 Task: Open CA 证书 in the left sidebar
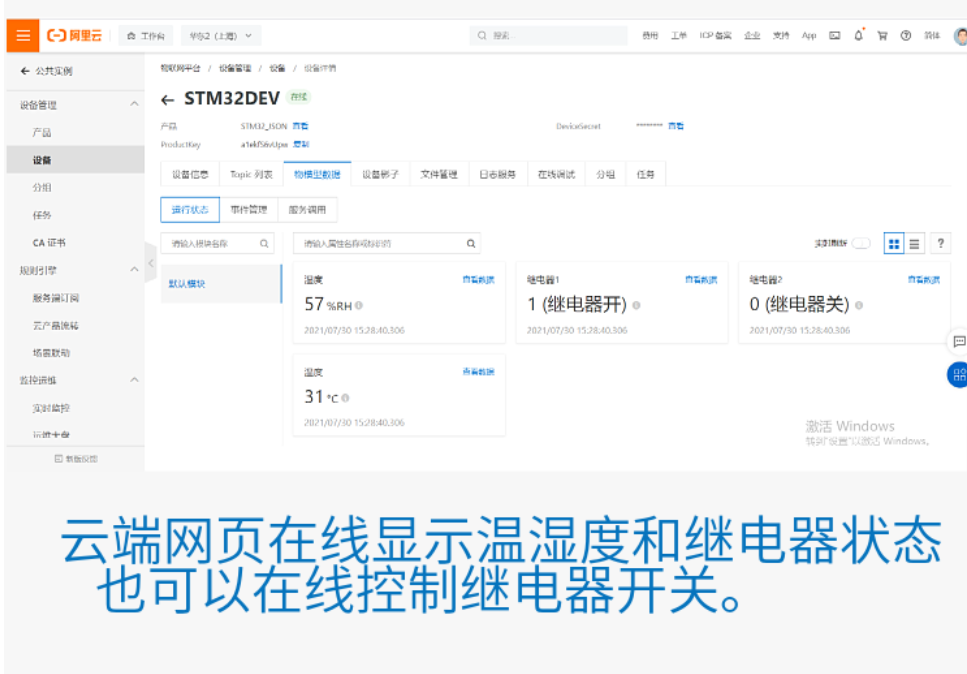(x=49, y=242)
